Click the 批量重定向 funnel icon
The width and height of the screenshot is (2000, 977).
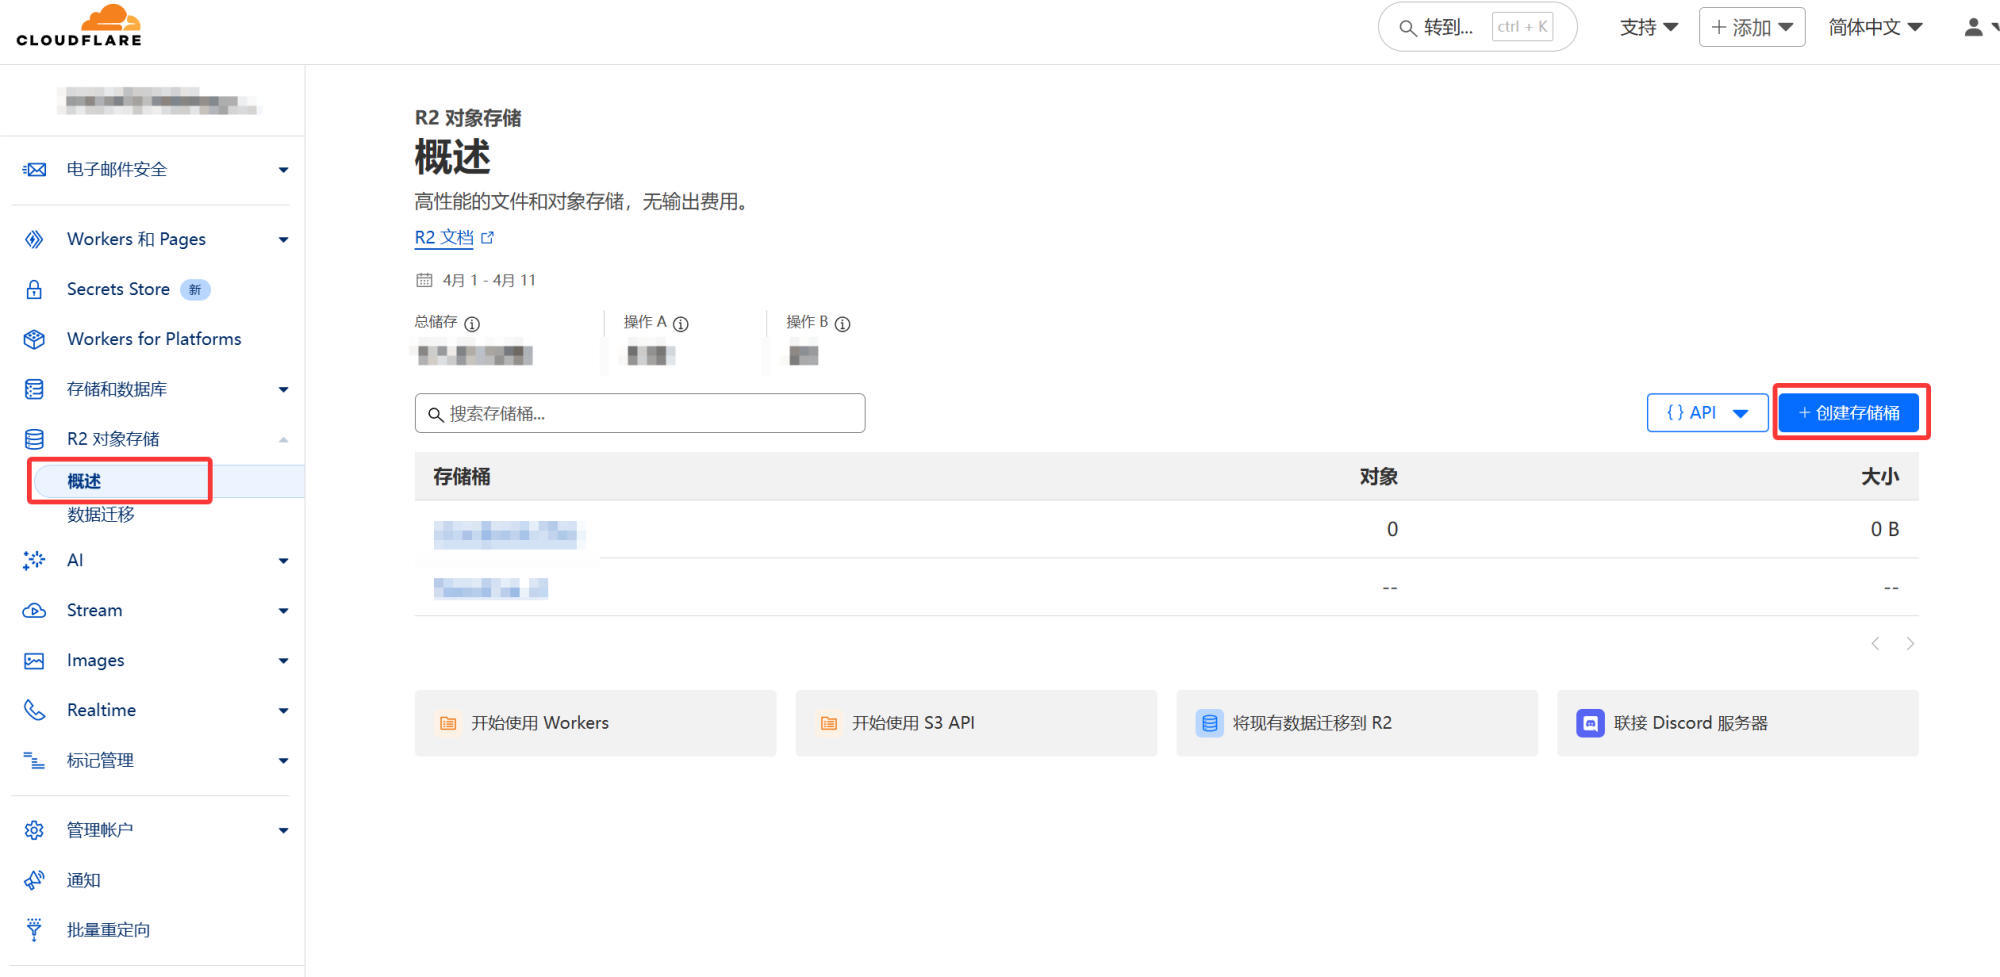(34, 930)
